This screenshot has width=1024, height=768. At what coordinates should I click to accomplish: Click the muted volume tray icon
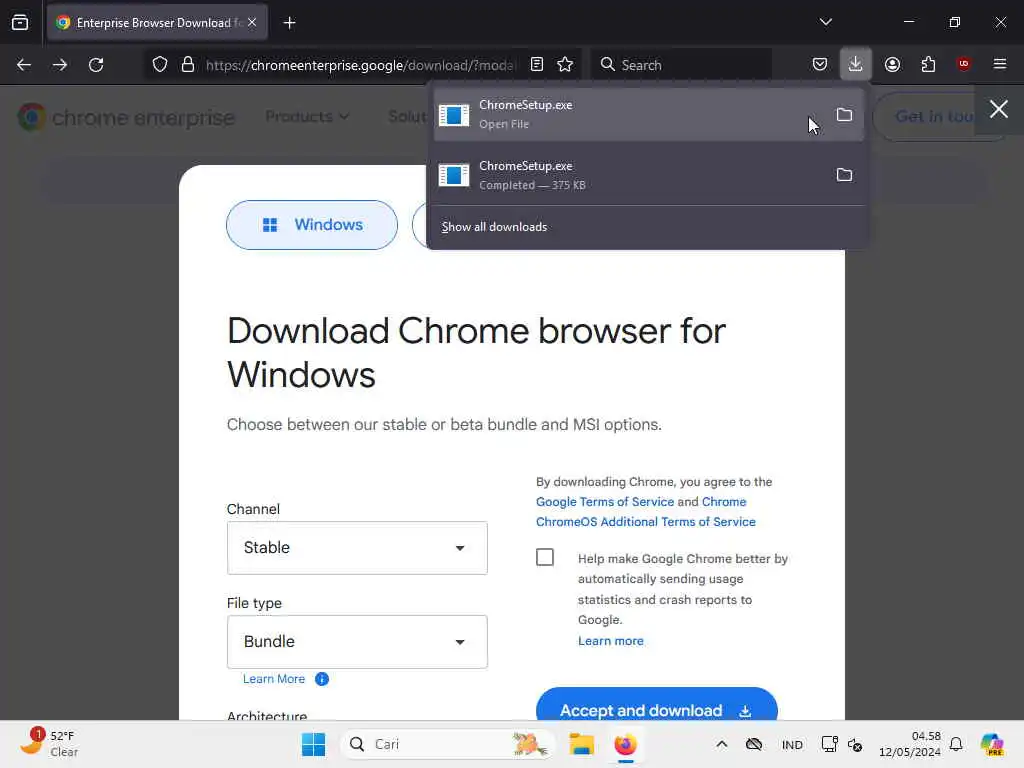pos(855,744)
